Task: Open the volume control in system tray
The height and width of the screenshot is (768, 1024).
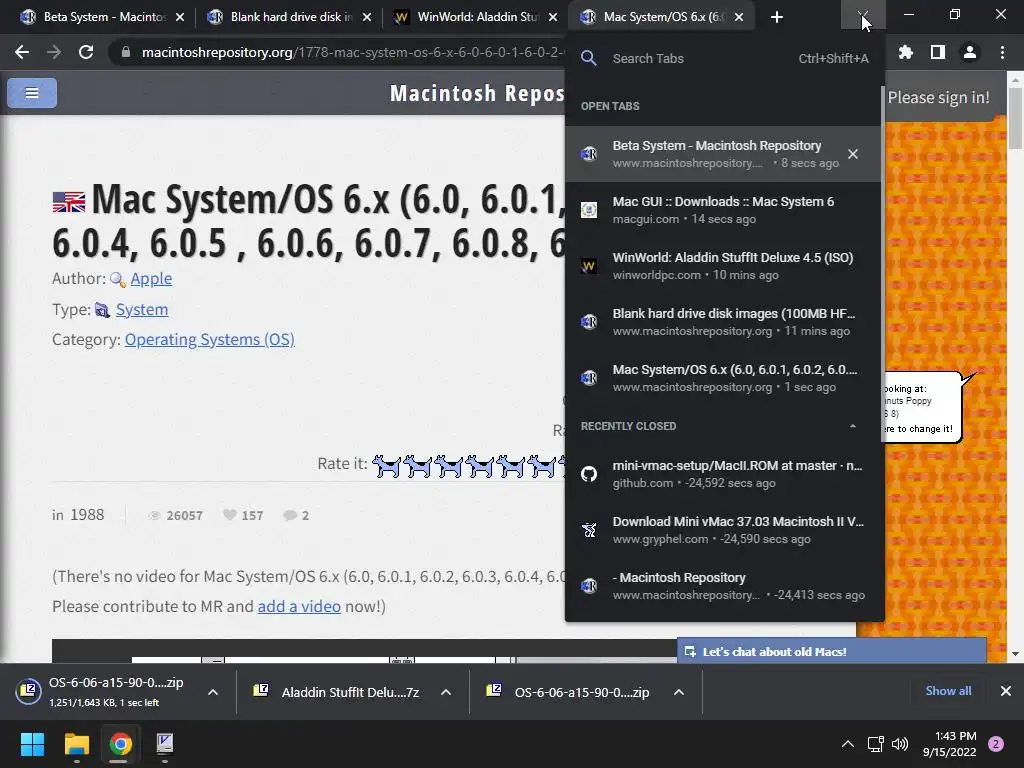Action: tap(900, 744)
